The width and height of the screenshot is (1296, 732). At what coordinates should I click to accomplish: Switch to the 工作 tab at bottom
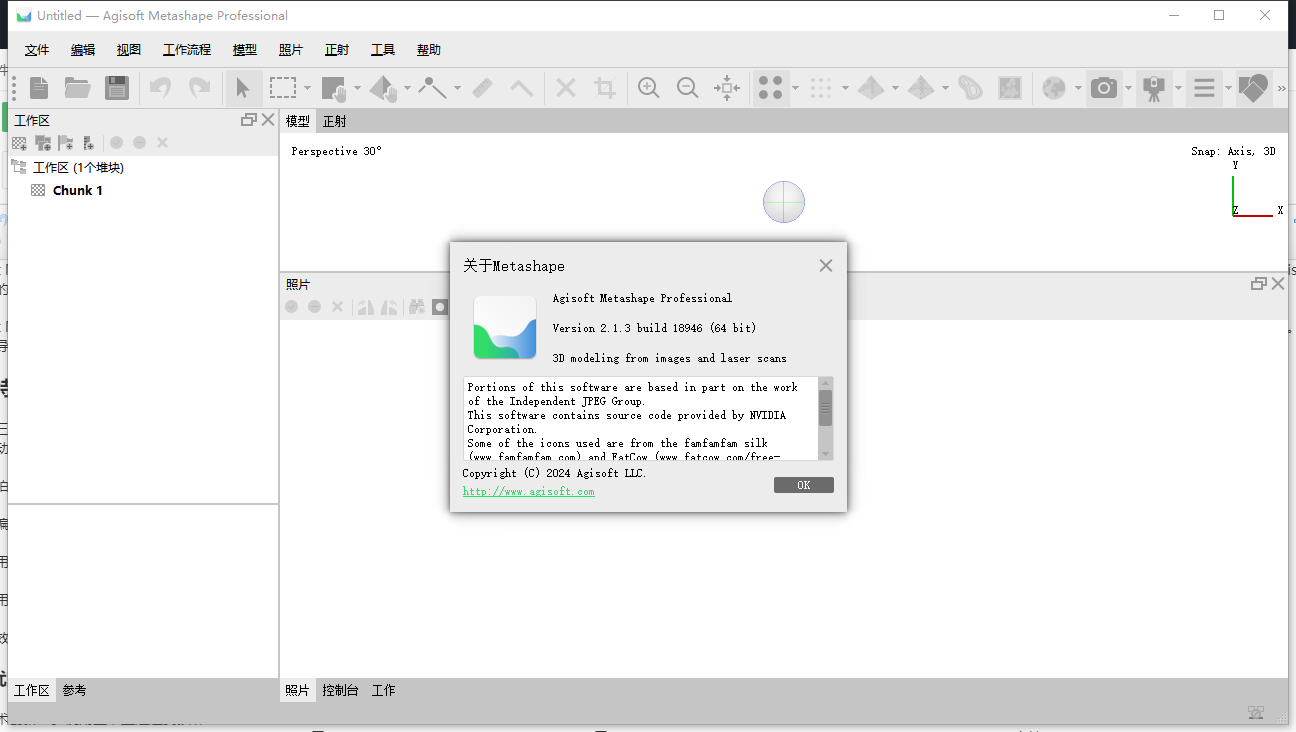pyautogui.click(x=384, y=690)
